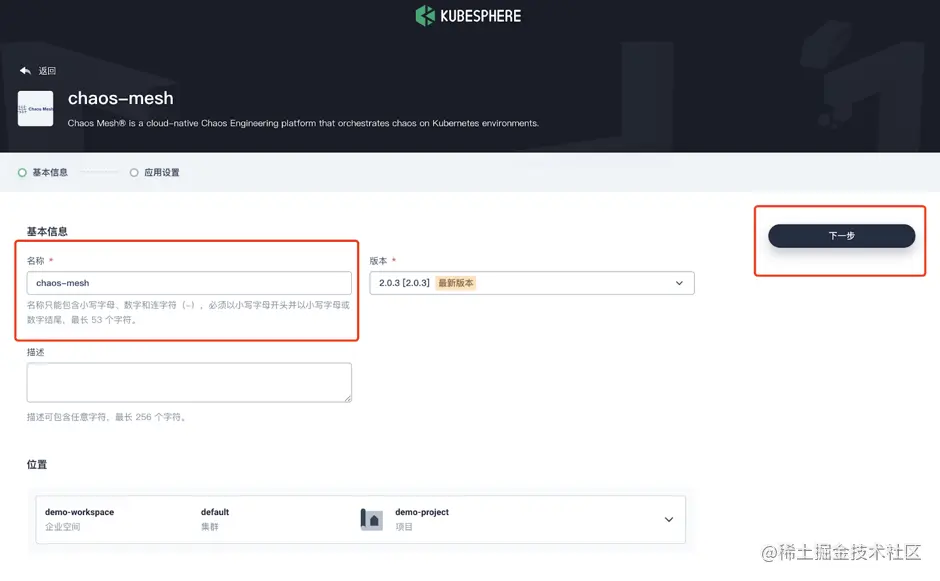Image resolution: width=940 pixels, height=581 pixels.
Task: Click the demo-workspace 企业空间 entry
Action: coord(79,519)
